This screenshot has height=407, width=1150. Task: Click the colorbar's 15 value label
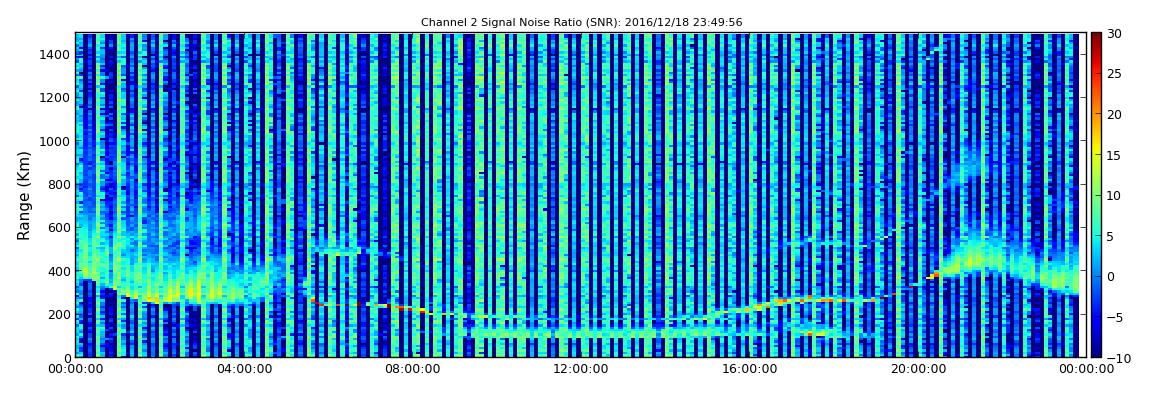[1114, 155]
